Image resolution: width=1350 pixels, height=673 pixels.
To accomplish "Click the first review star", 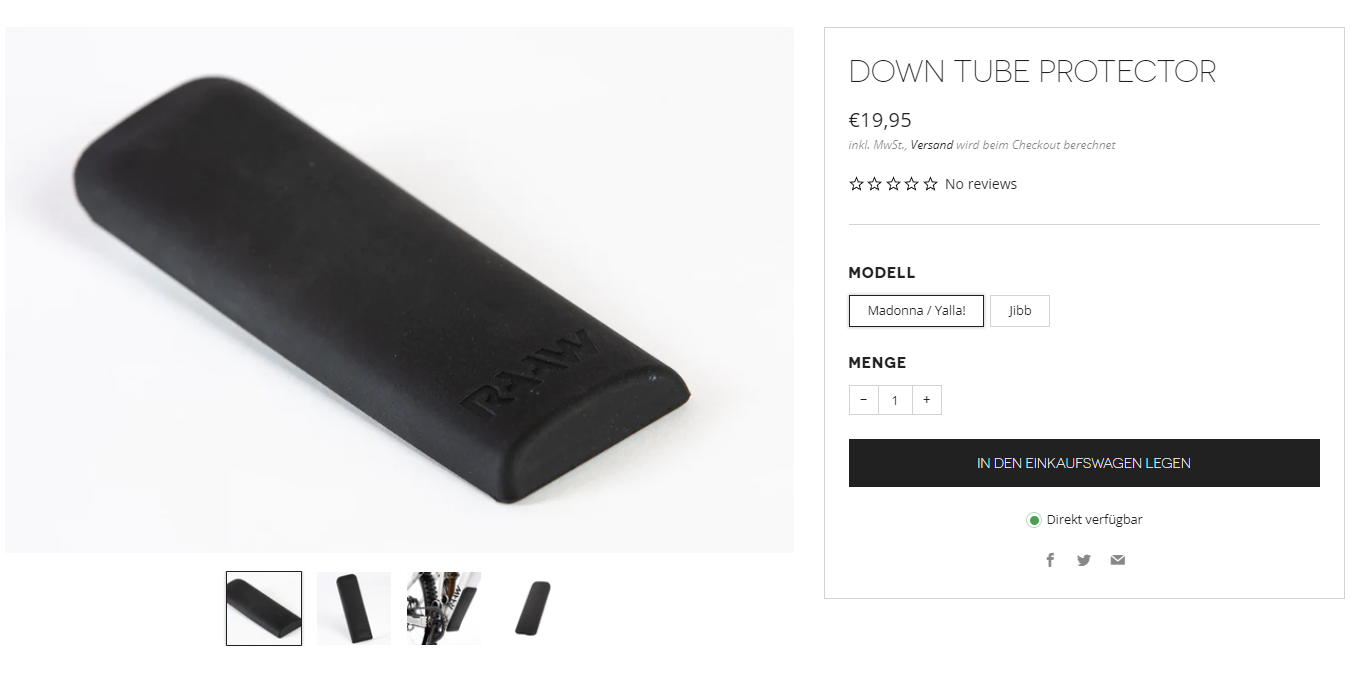I will [856, 184].
